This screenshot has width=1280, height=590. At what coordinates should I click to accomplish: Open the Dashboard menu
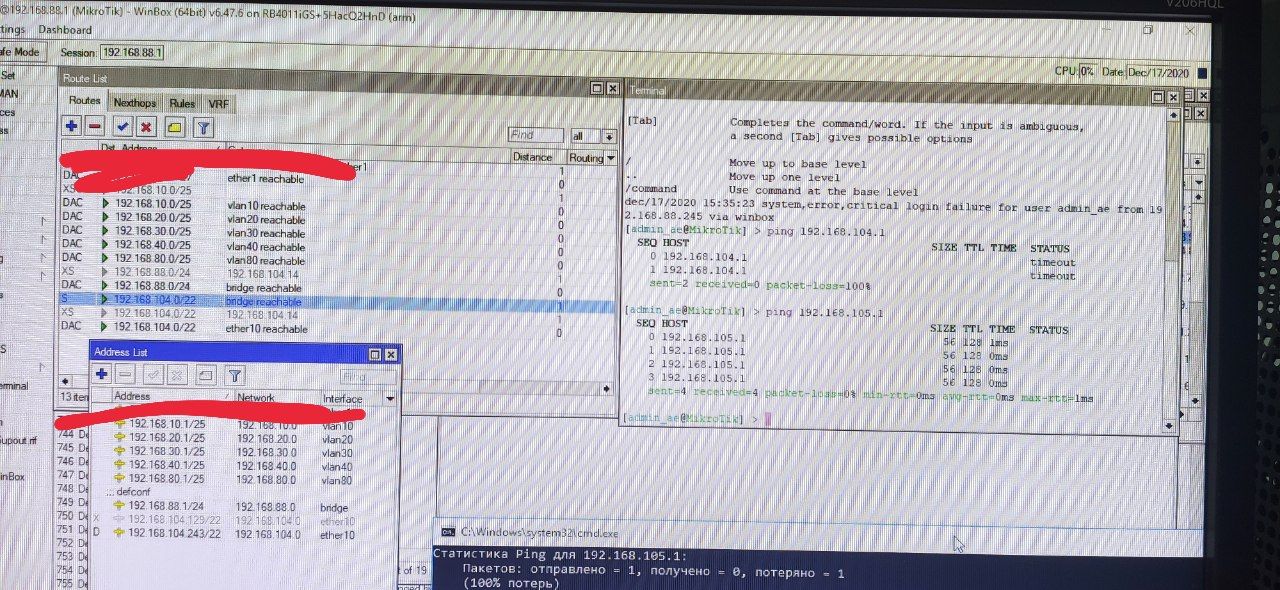point(65,30)
